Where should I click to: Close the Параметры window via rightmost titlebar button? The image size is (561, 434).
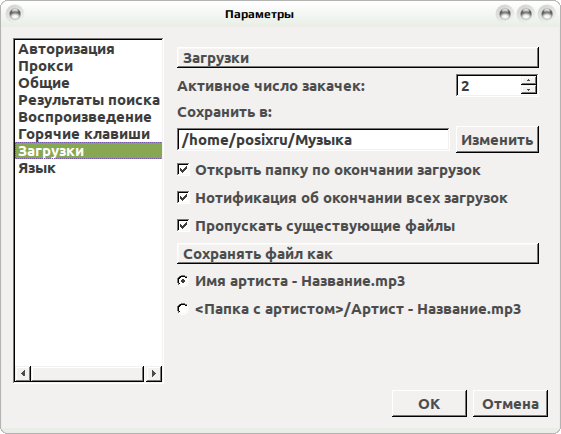click(x=547, y=14)
